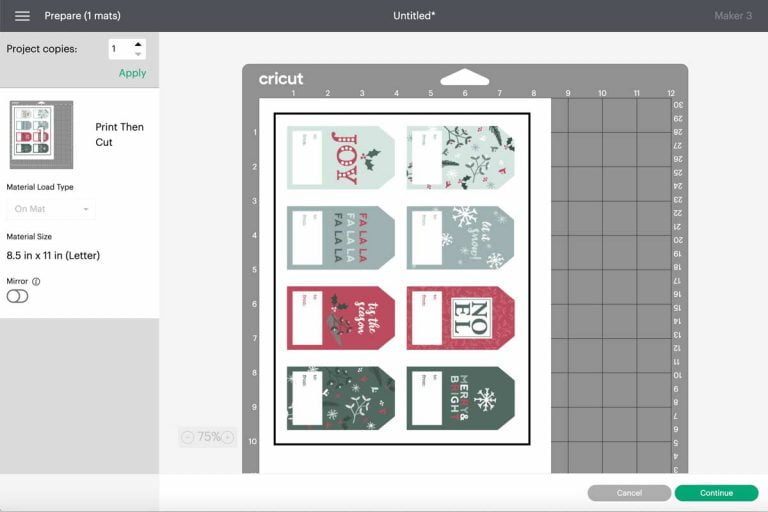The width and height of the screenshot is (768, 512).
Task: Click the green Apply link
Action: coord(132,73)
